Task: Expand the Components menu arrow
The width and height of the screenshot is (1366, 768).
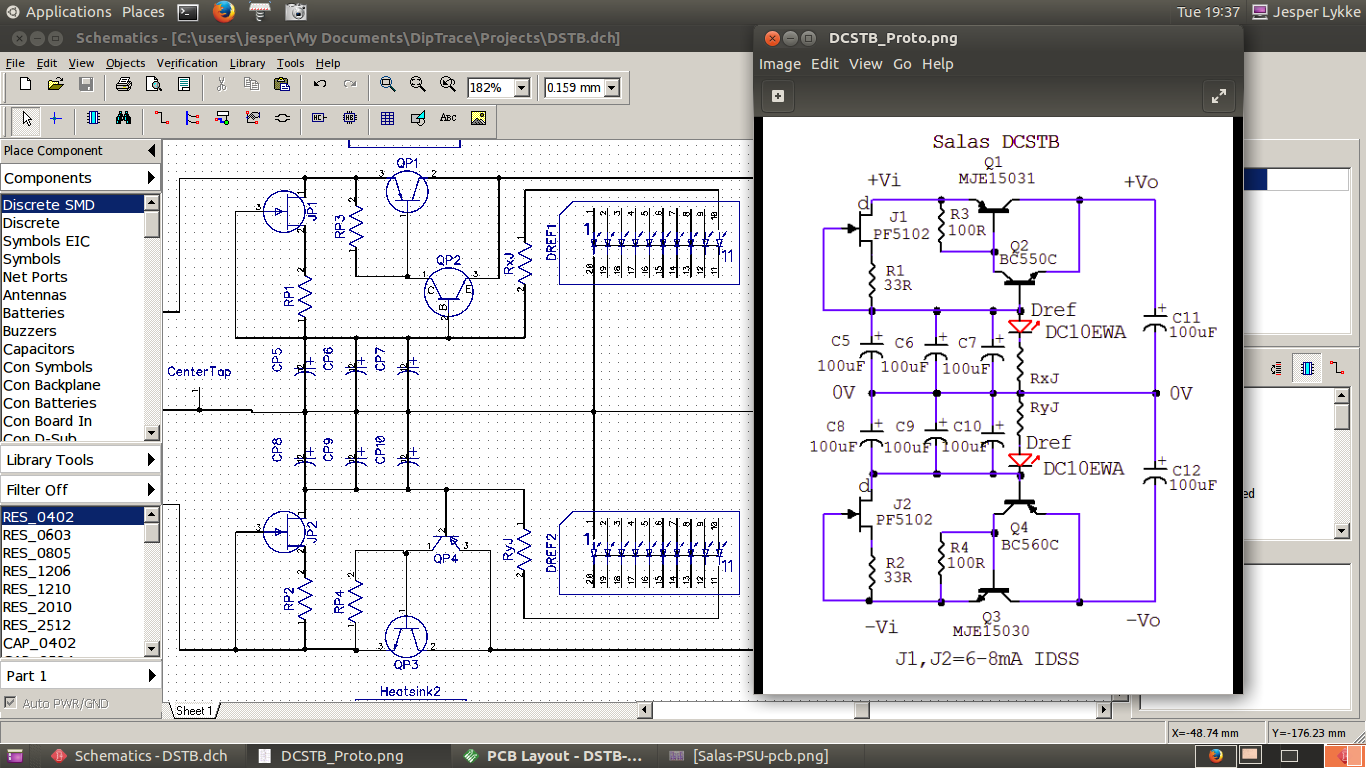Action: 152,177
